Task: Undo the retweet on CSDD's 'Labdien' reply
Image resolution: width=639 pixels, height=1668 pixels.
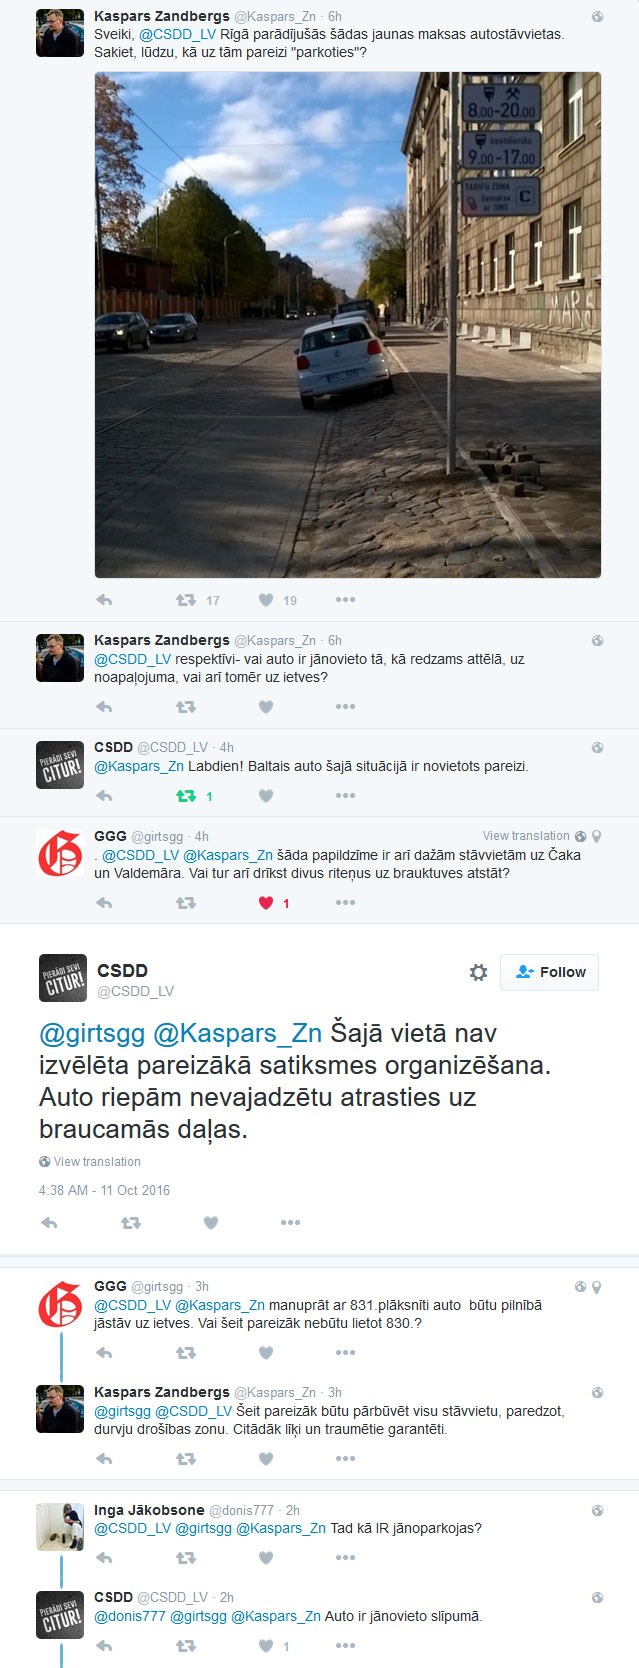Action: pos(186,796)
